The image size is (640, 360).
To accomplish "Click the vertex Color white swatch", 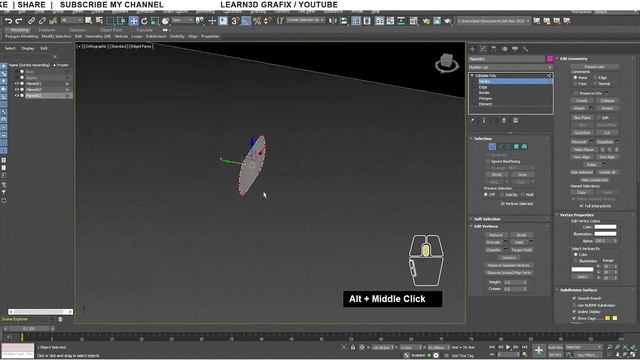I will click(x=605, y=227).
